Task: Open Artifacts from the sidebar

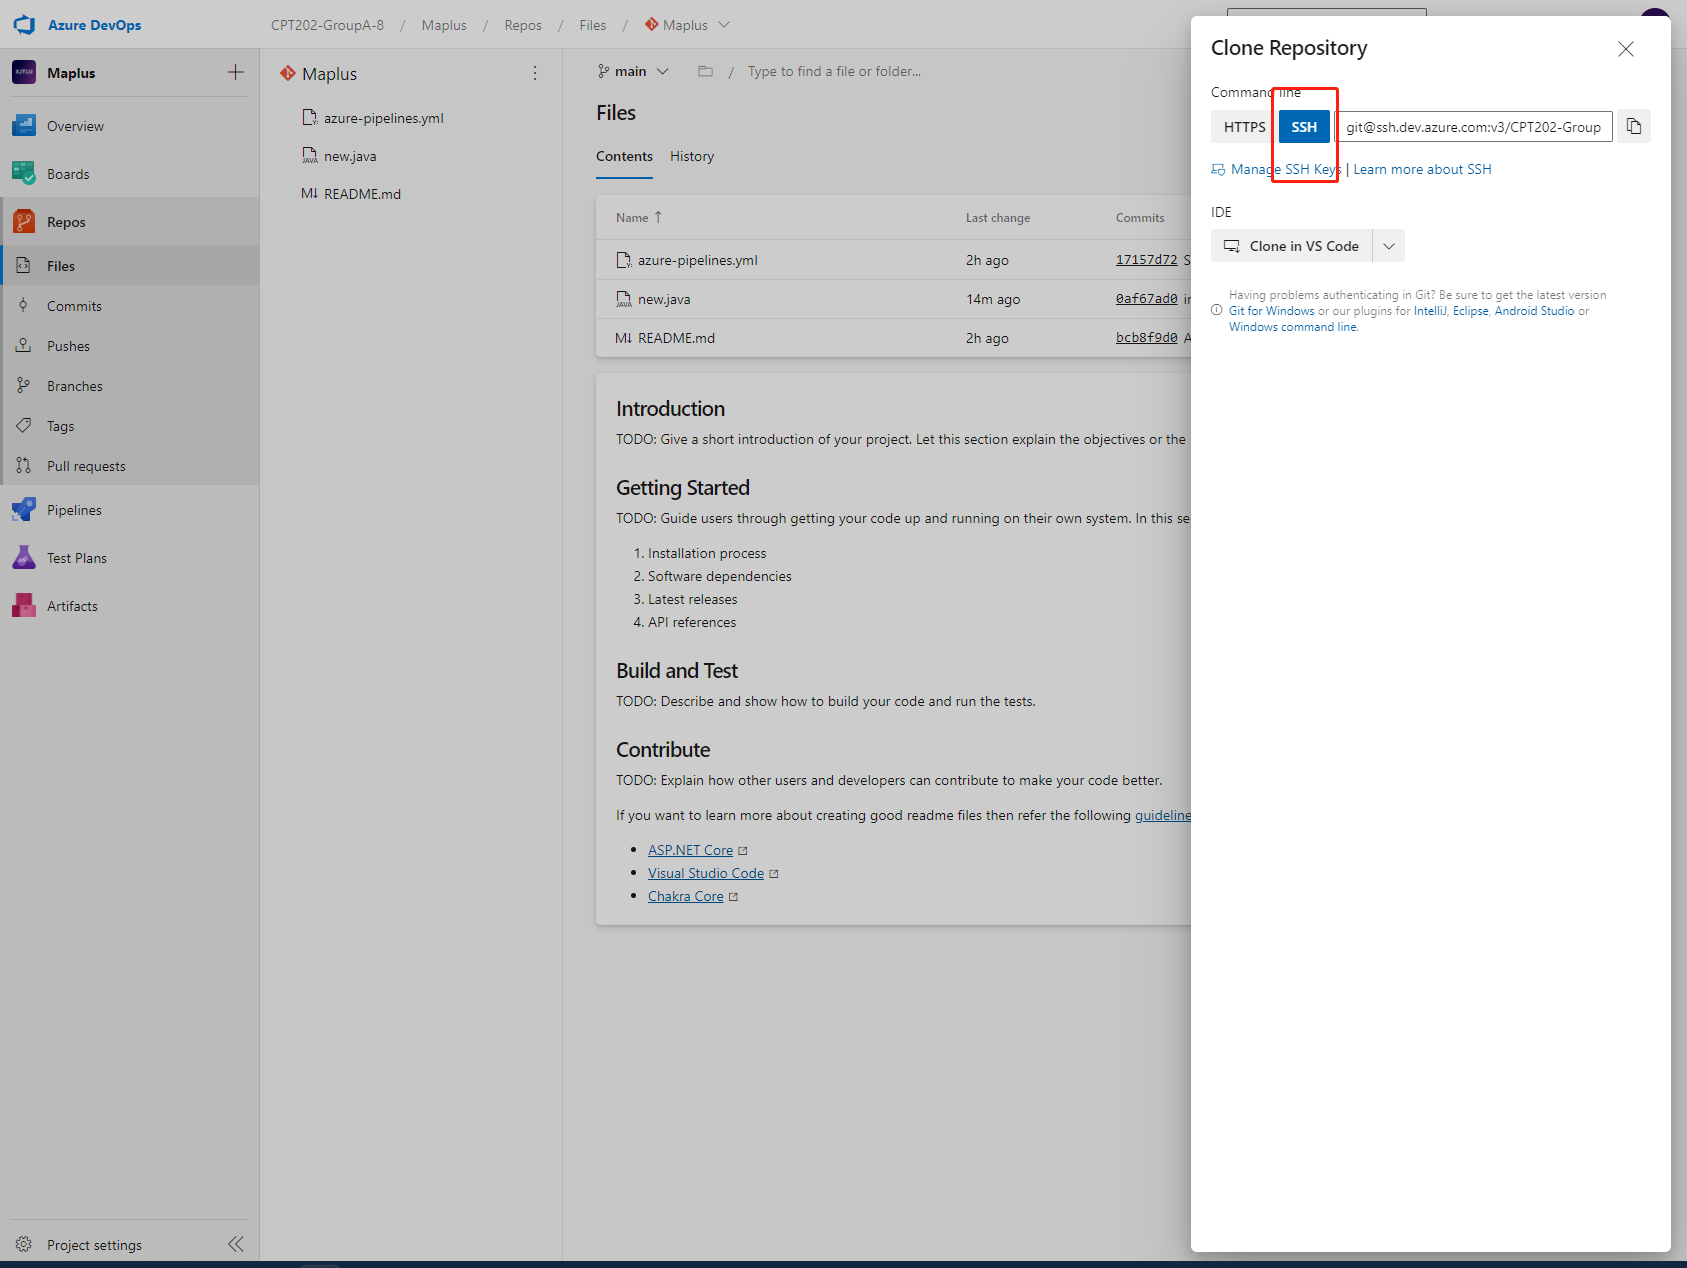Action: coord(72,606)
